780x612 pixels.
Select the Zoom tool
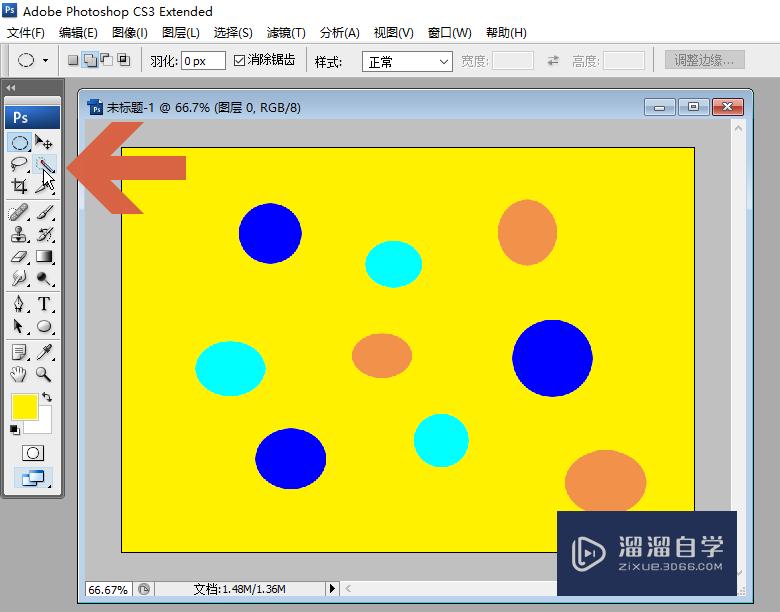(x=44, y=374)
